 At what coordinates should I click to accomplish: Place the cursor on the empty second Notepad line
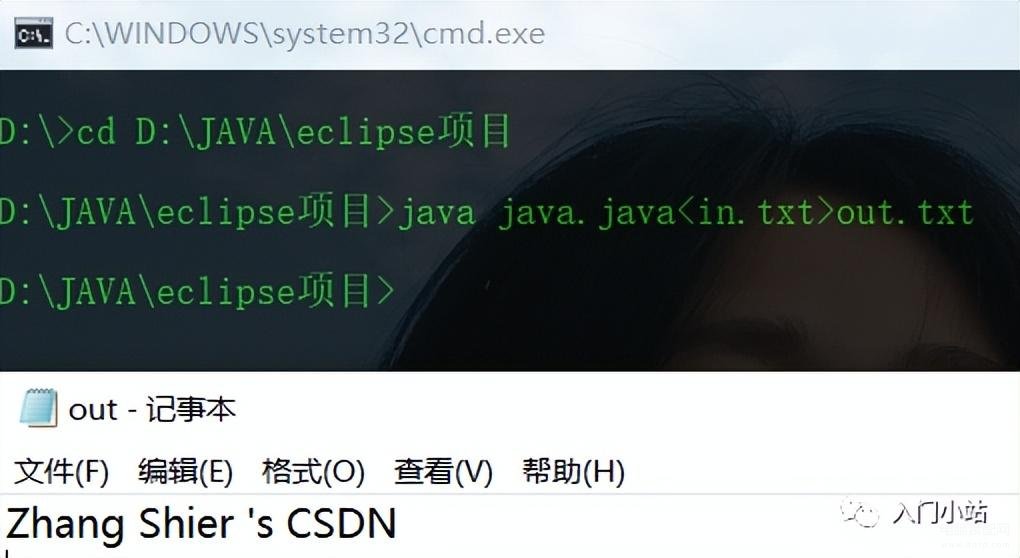click(510, 553)
